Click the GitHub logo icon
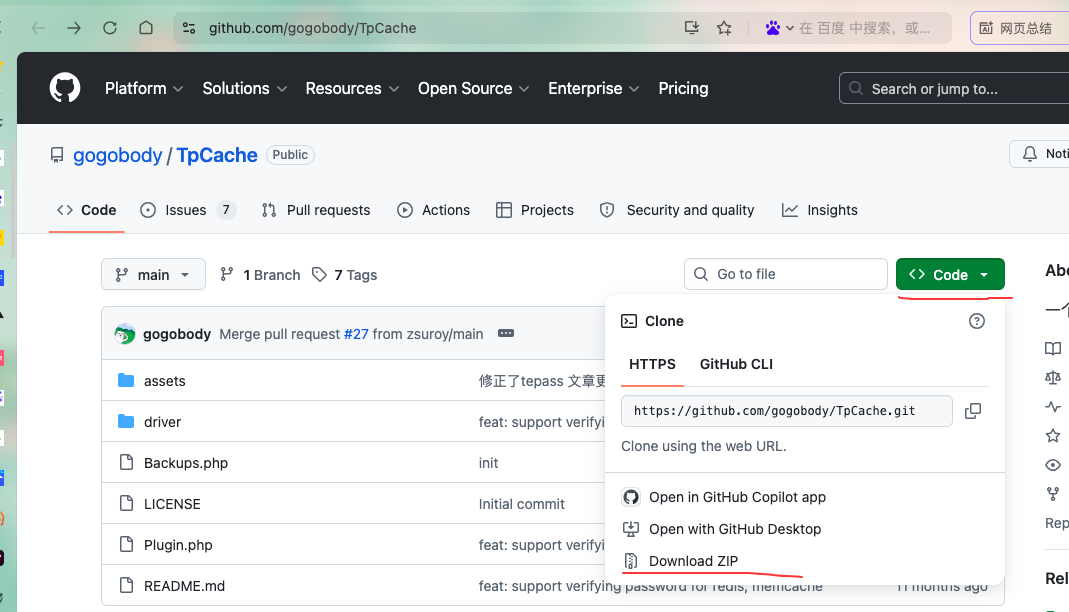1069x612 pixels. tap(65, 88)
